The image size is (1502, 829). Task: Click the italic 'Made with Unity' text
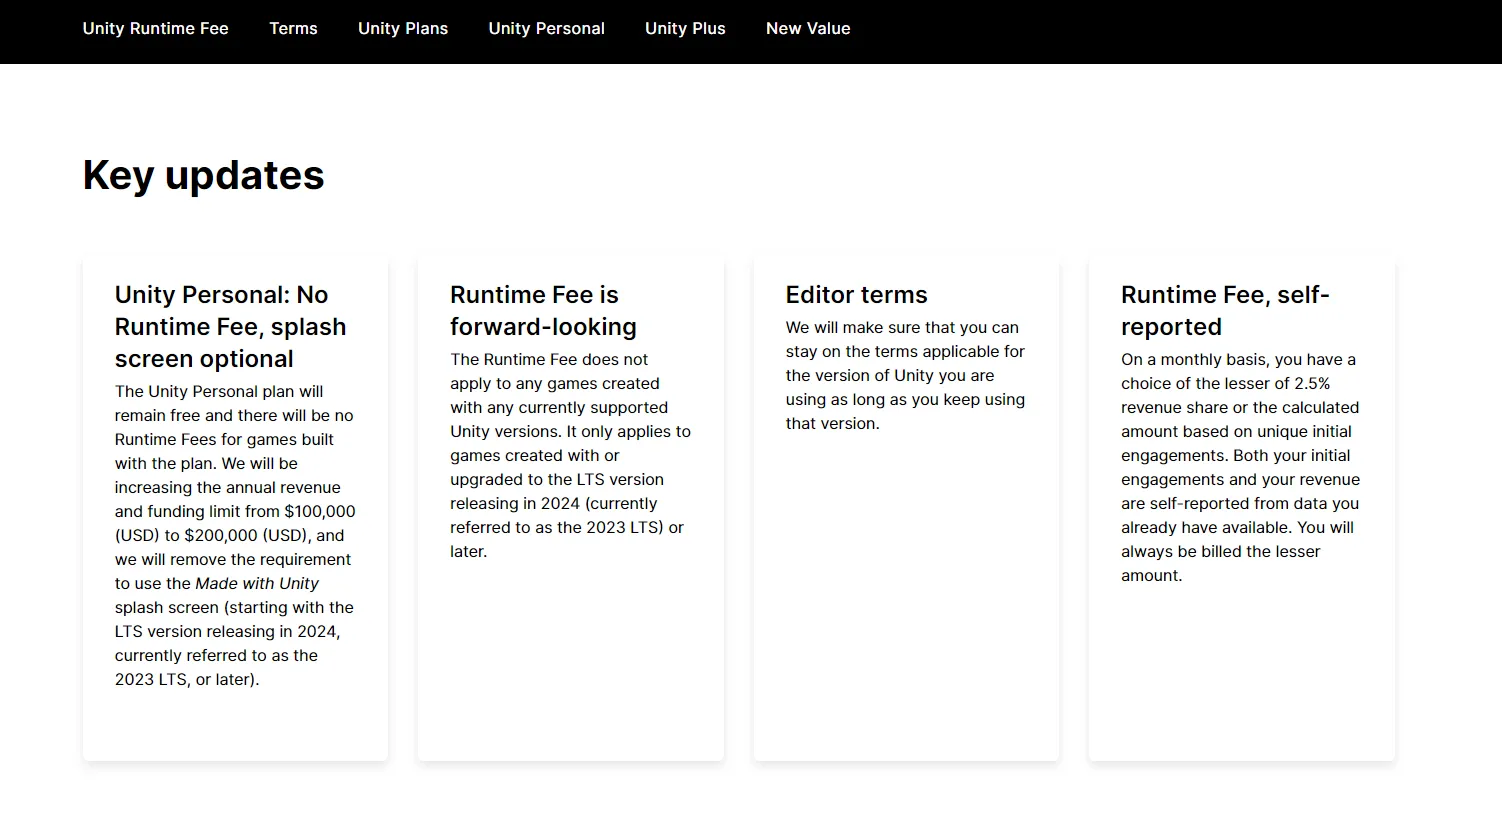click(x=257, y=584)
